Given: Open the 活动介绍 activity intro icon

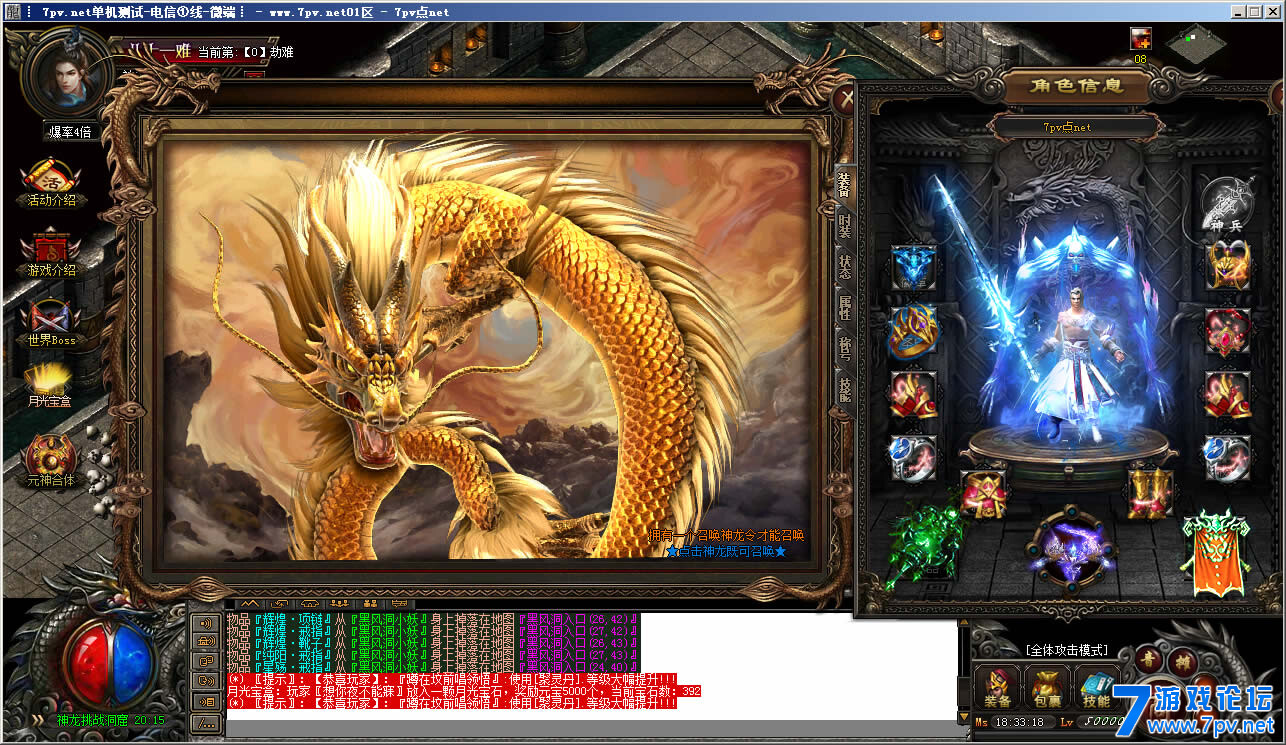Looking at the screenshot, I should 50,182.
